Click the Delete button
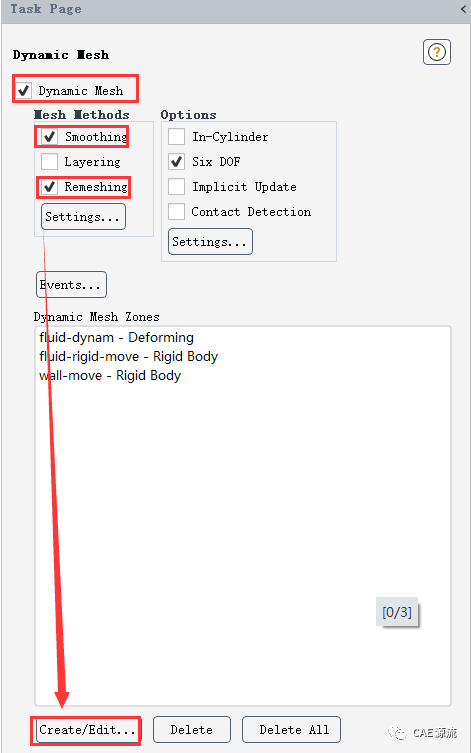 pyautogui.click(x=192, y=730)
